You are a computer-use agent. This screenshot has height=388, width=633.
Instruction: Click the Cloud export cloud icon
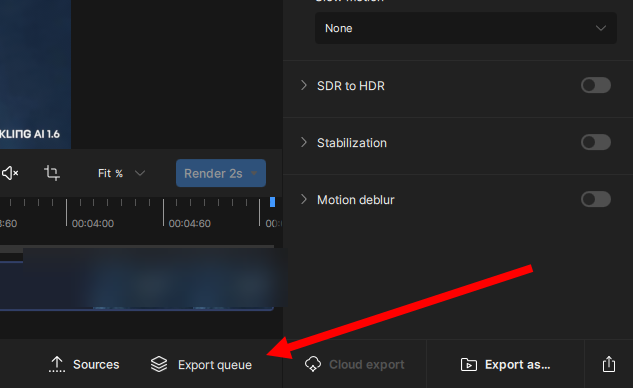(x=313, y=364)
